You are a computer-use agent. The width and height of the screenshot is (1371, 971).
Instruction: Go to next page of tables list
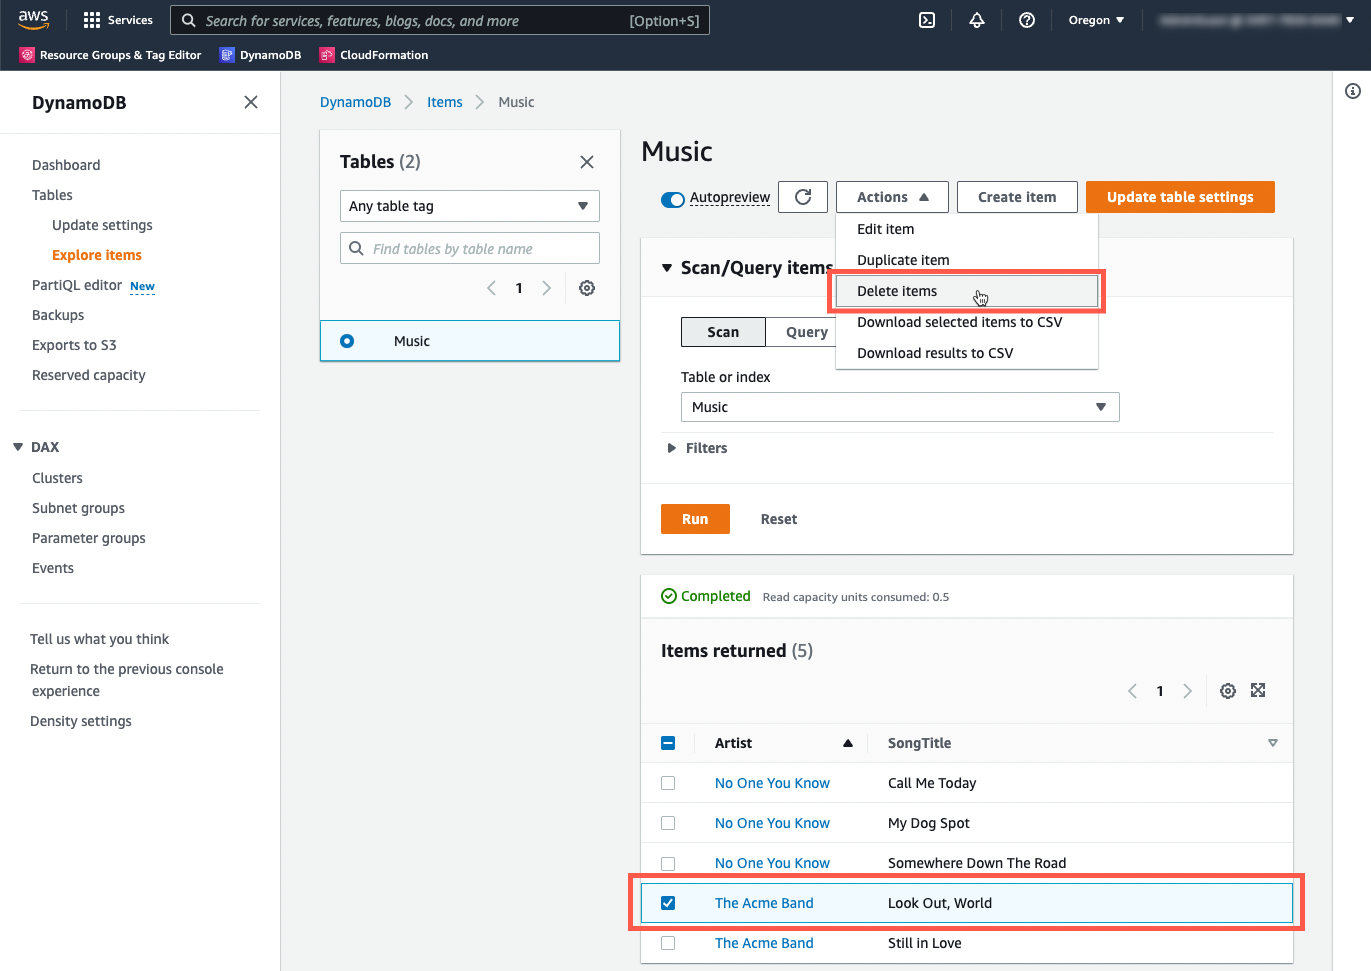coord(546,288)
